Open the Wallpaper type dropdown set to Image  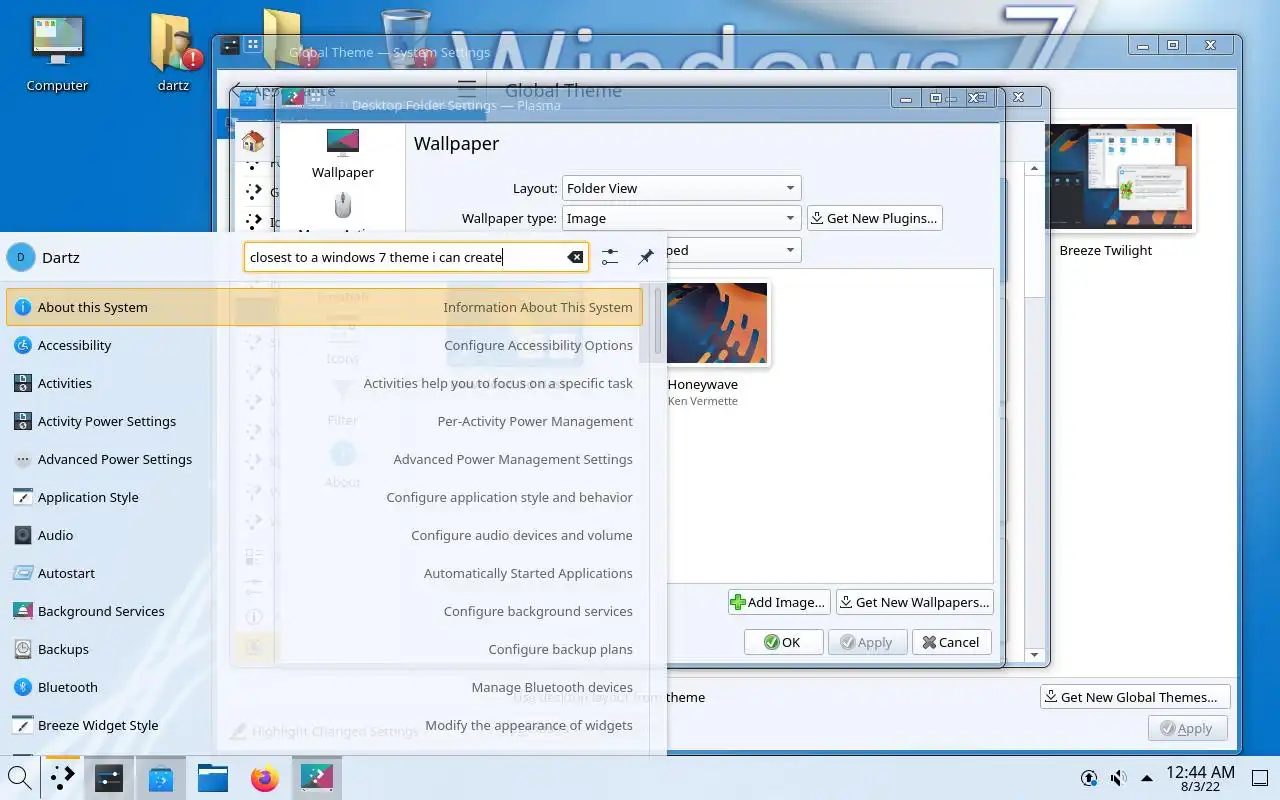click(x=681, y=218)
